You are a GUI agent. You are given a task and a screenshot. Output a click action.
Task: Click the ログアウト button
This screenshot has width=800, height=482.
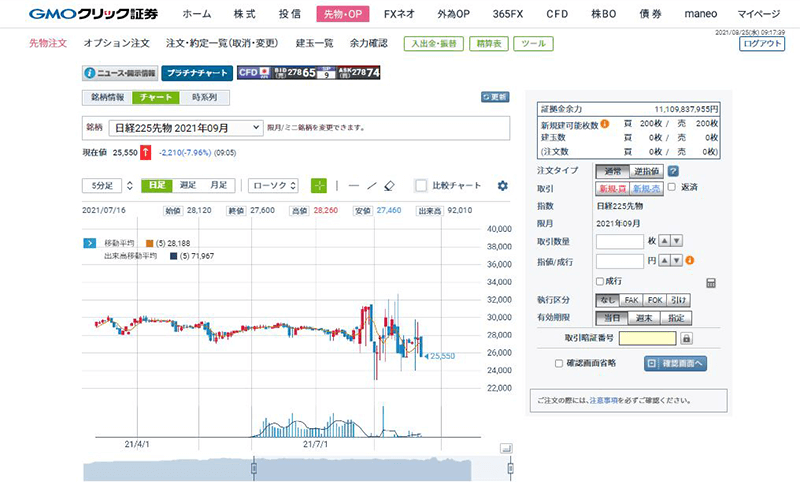761,44
